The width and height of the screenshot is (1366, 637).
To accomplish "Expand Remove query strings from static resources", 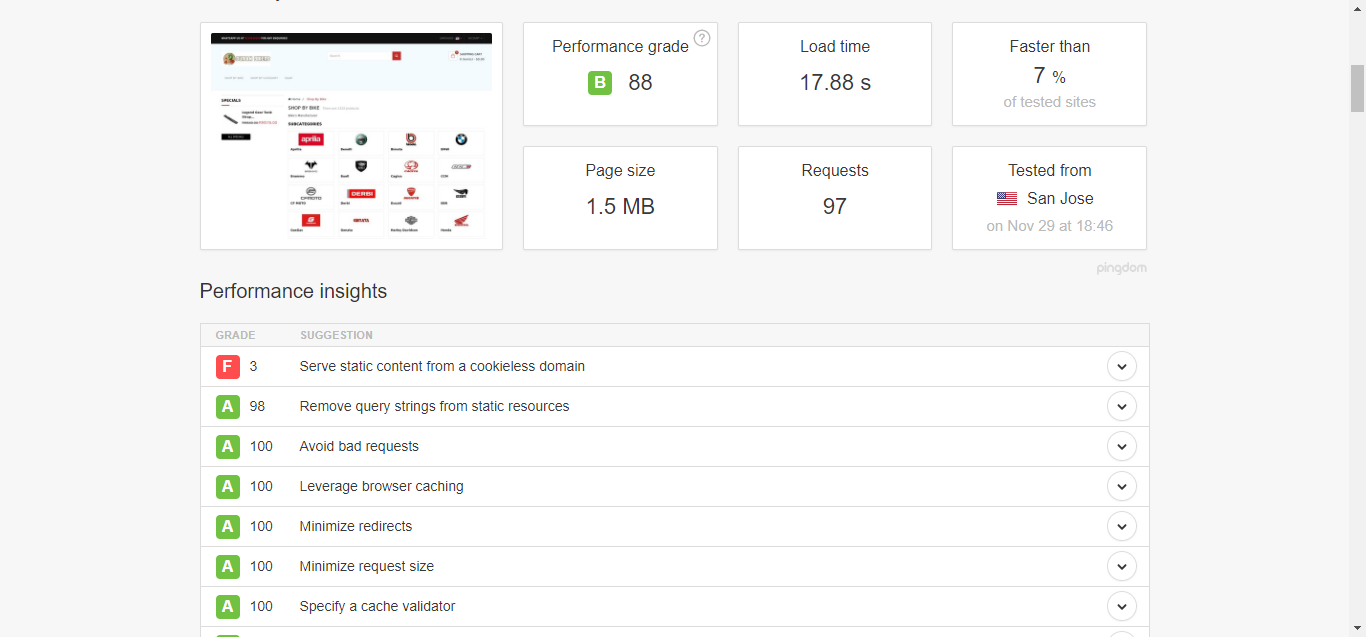I will [x=1122, y=407].
